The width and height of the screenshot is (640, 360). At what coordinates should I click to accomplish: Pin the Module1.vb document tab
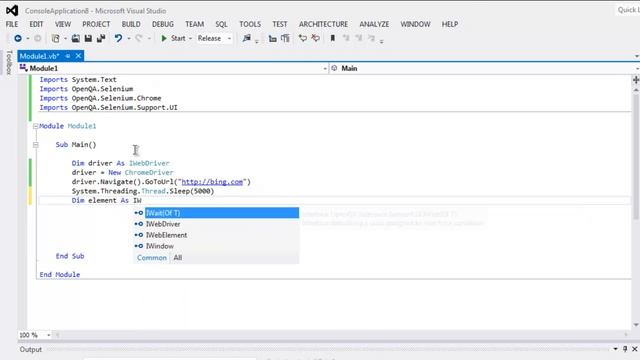pos(68,56)
